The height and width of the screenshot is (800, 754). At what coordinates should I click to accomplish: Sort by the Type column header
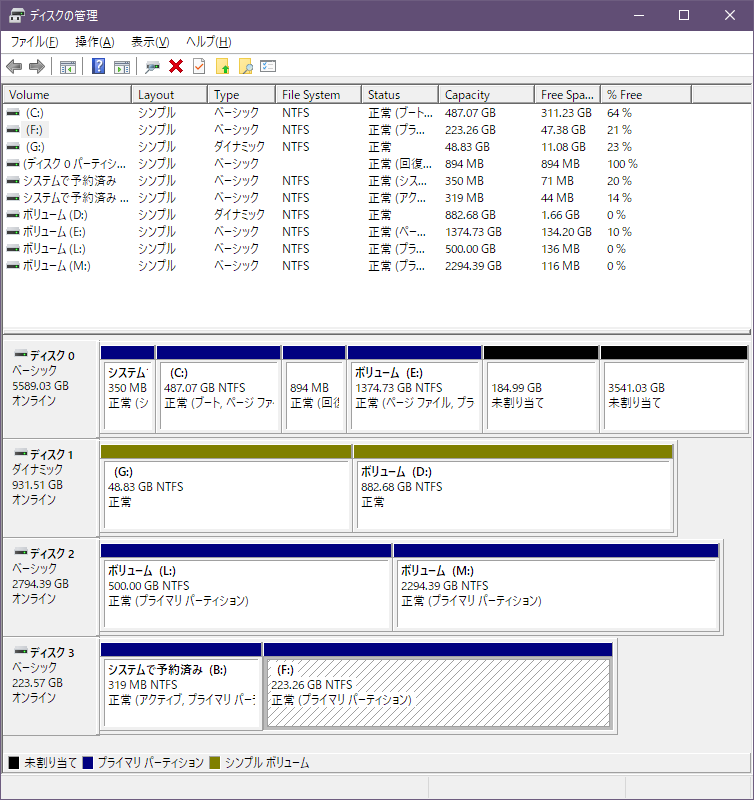pos(242,95)
